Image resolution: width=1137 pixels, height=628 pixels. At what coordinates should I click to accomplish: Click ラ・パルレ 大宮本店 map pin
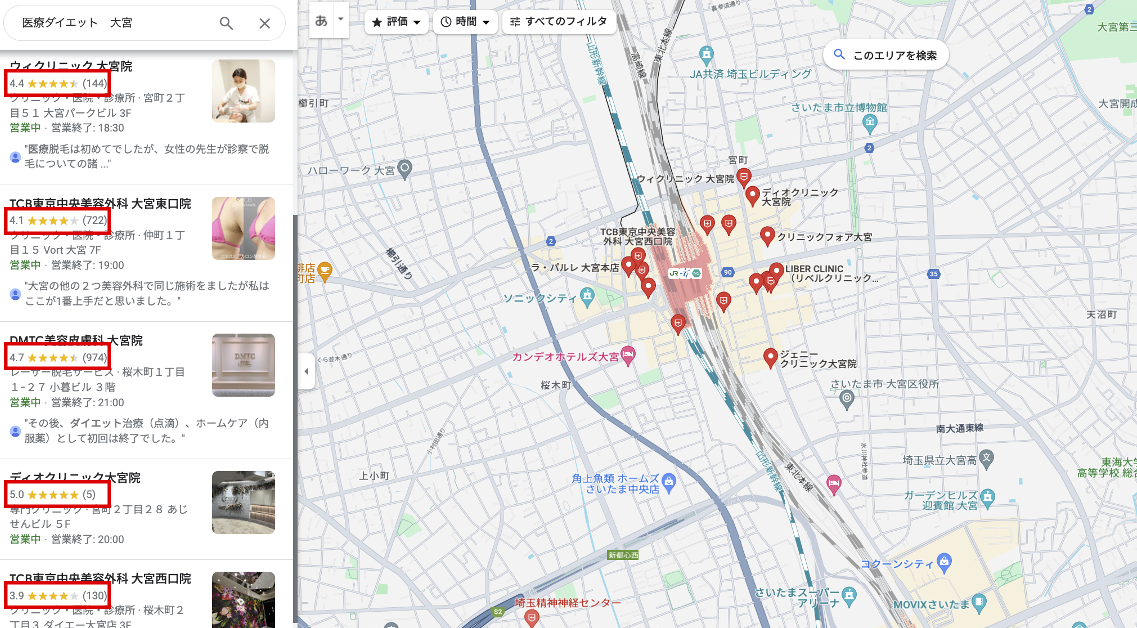(629, 266)
